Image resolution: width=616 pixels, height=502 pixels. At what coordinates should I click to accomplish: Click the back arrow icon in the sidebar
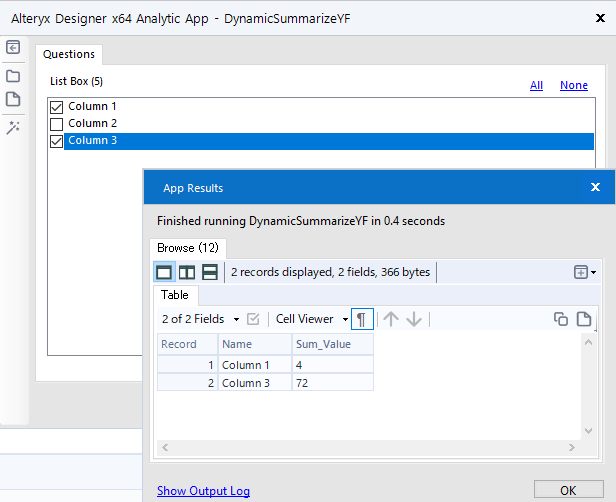13,48
